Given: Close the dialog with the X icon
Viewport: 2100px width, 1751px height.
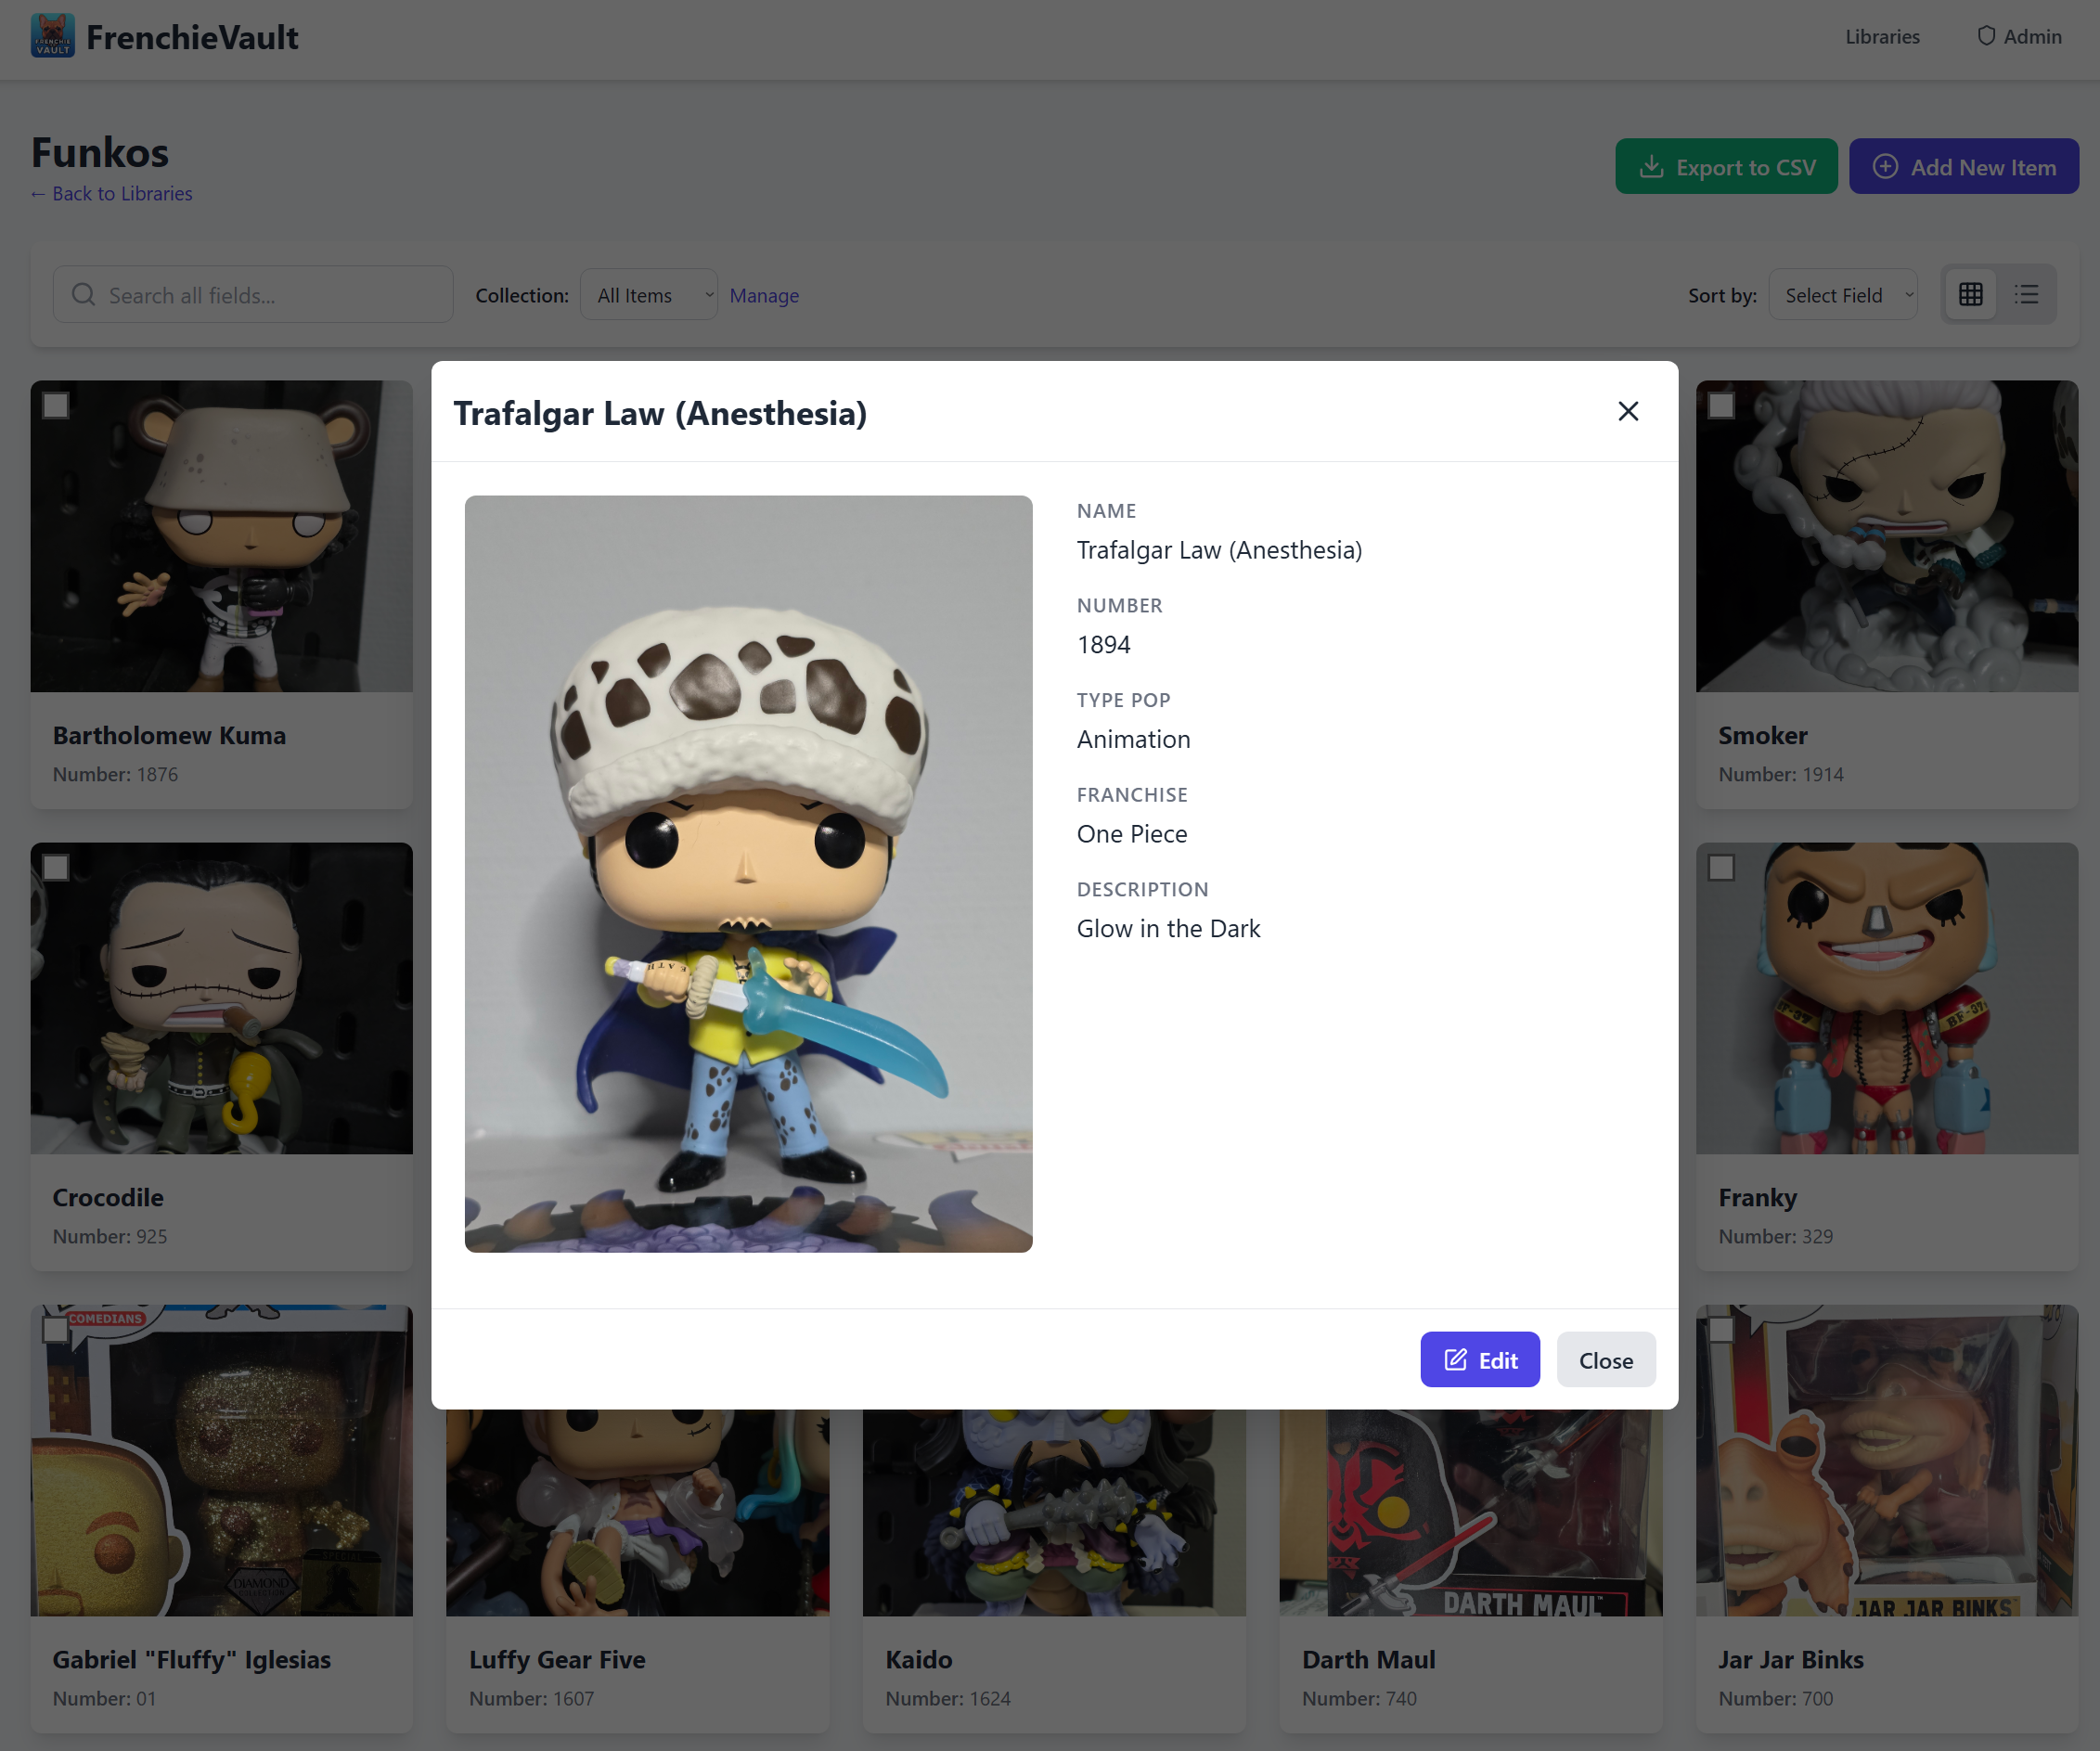Looking at the screenshot, I should point(1628,411).
